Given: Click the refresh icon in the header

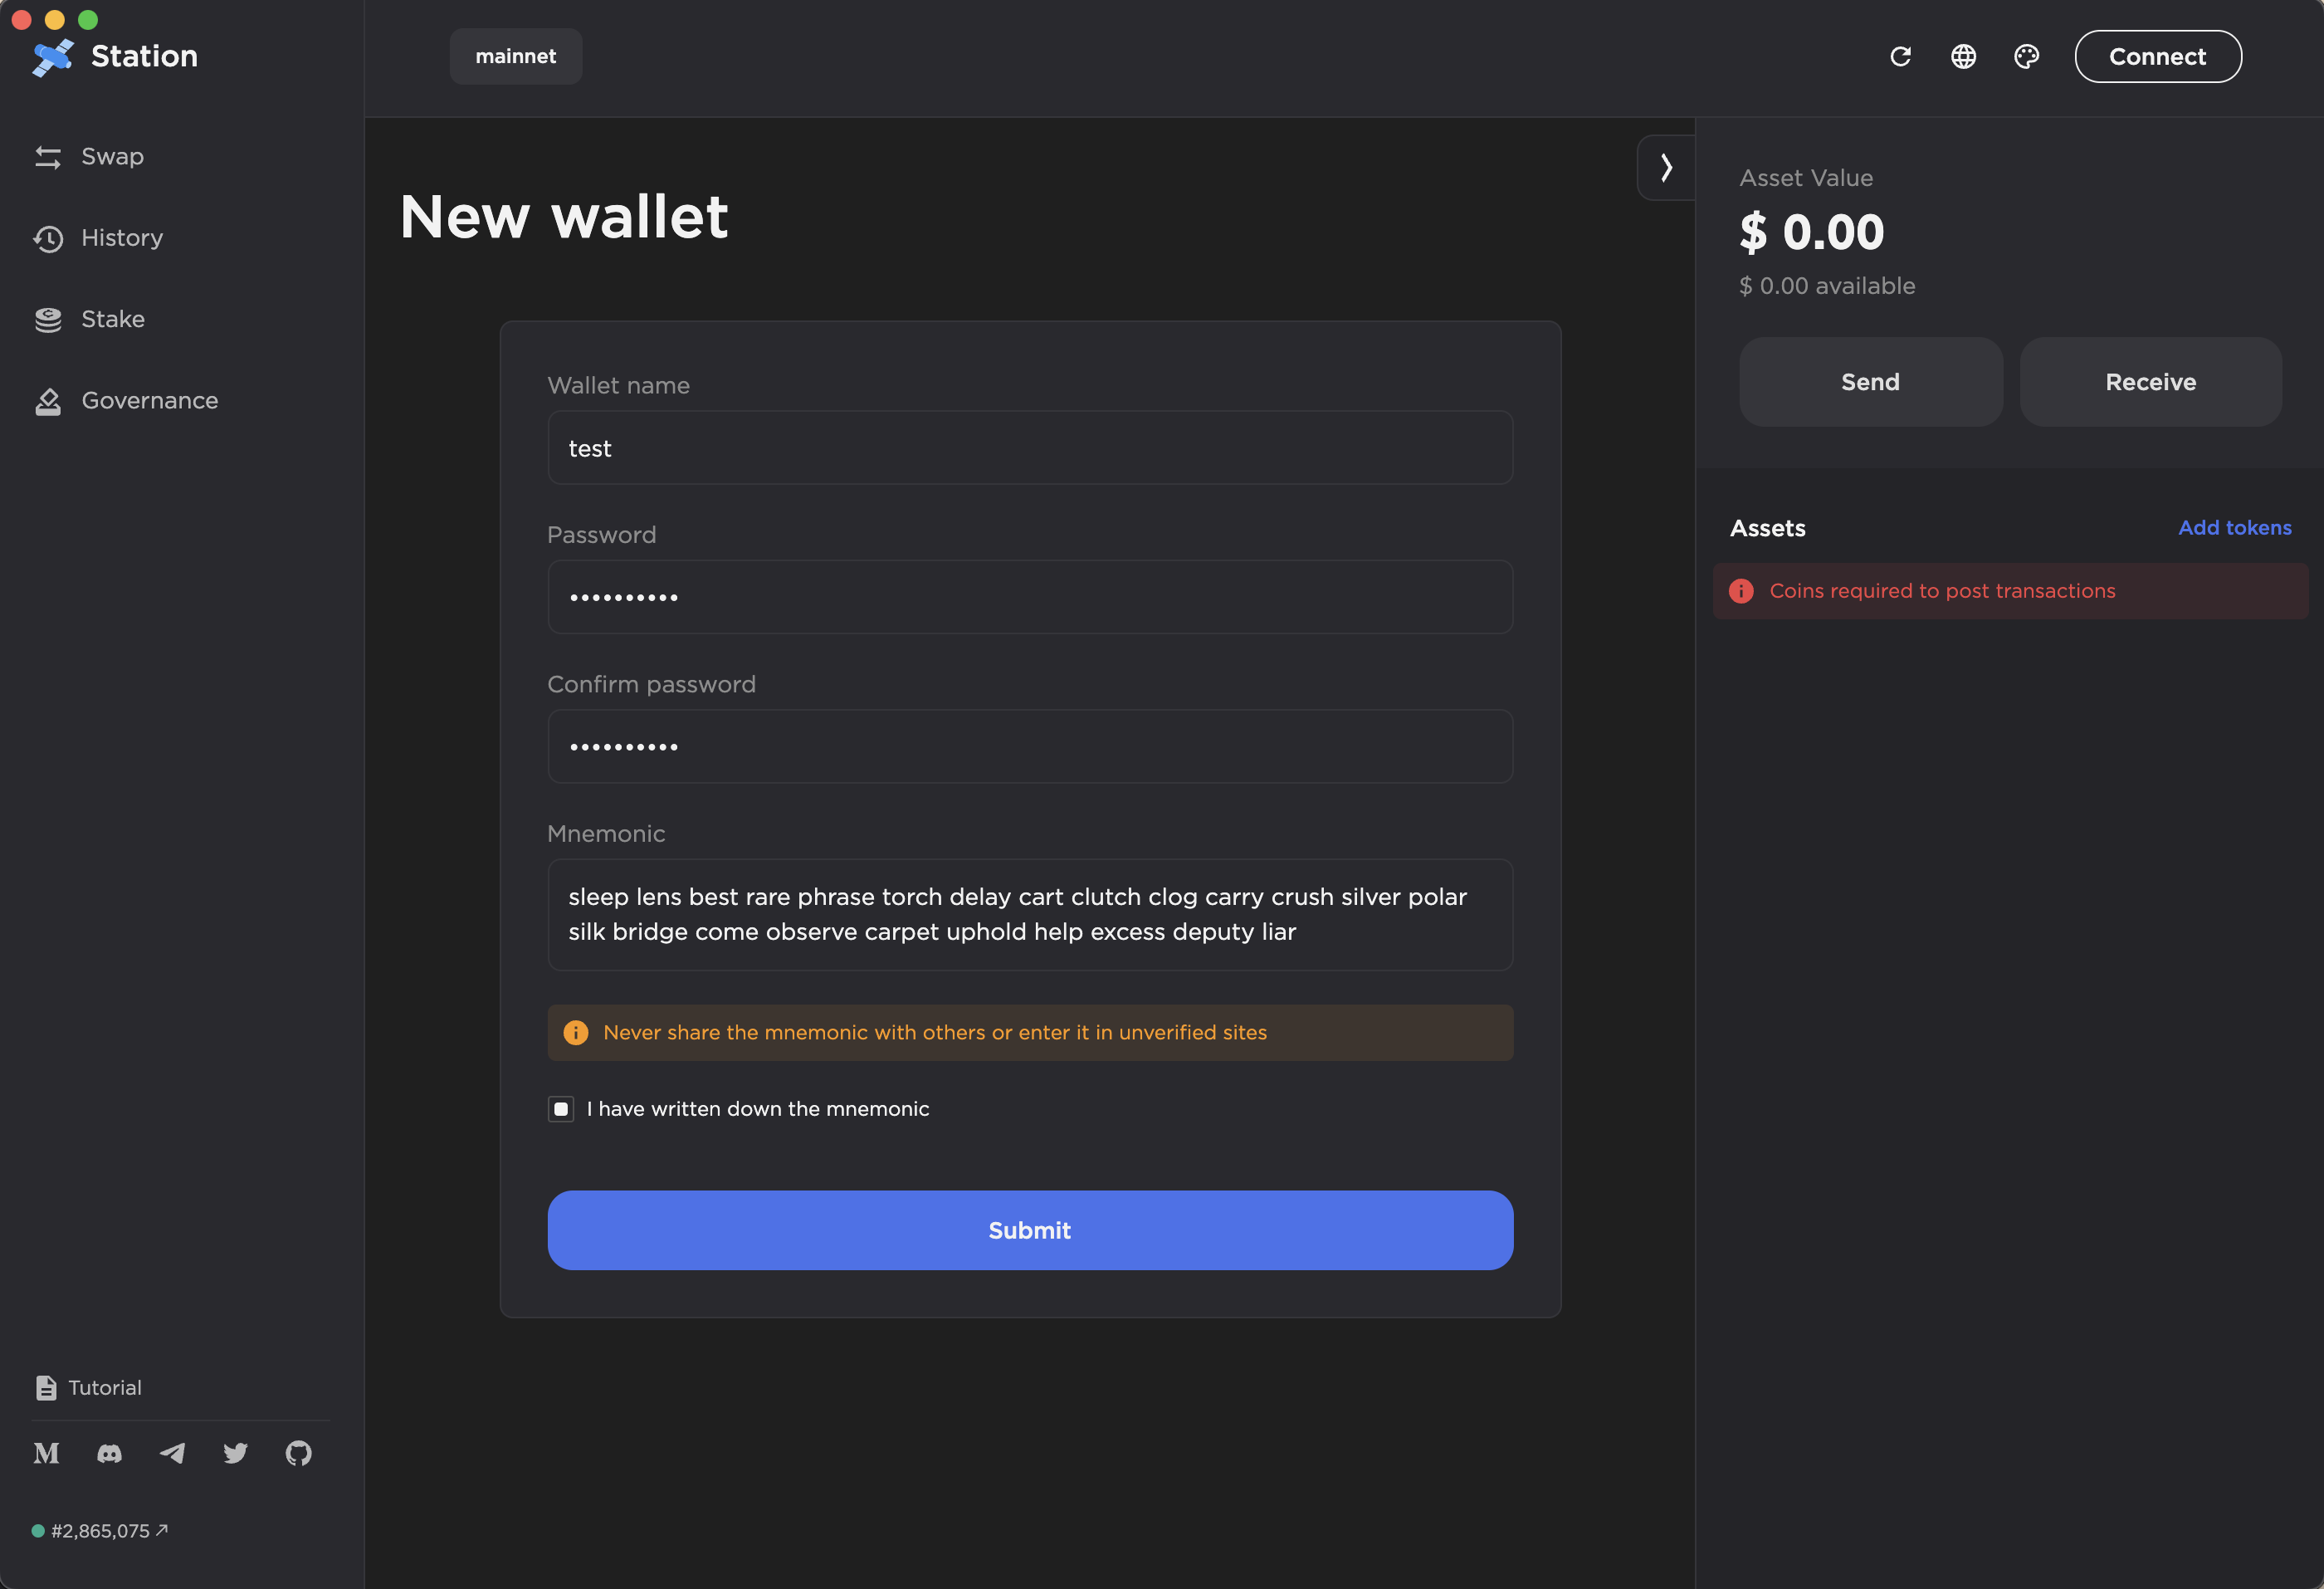Looking at the screenshot, I should 1900,57.
